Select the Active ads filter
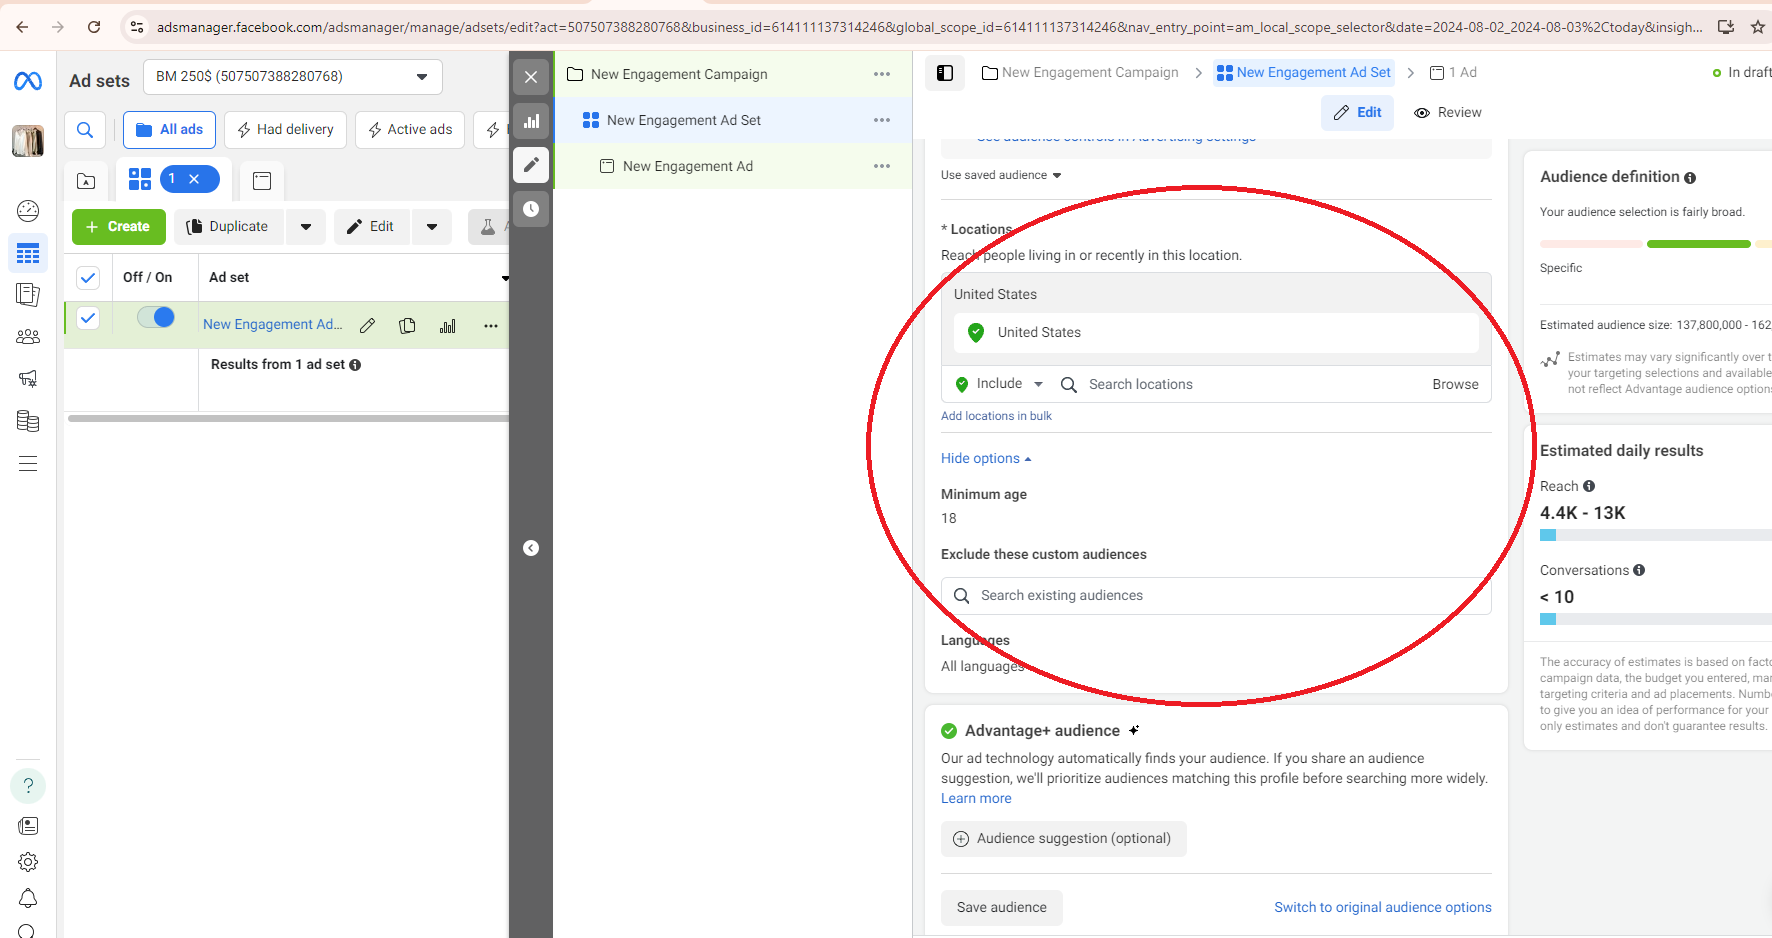 click(x=410, y=130)
